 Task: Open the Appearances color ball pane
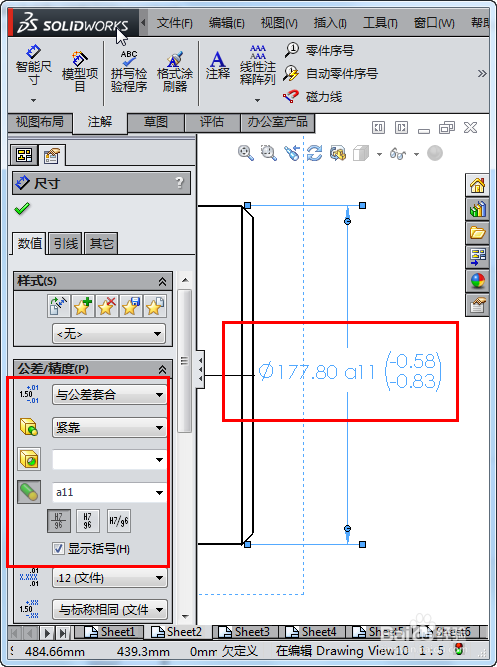(x=477, y=281)
